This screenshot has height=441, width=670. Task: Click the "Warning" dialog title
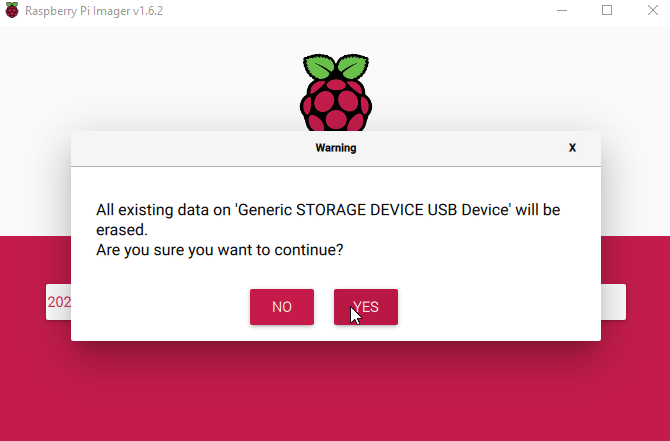336,148
